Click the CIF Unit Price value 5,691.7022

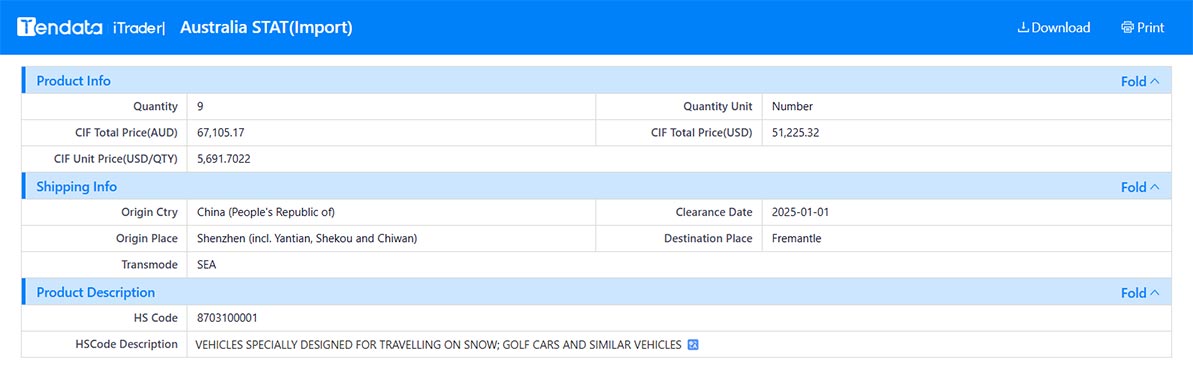click(224, 159)
